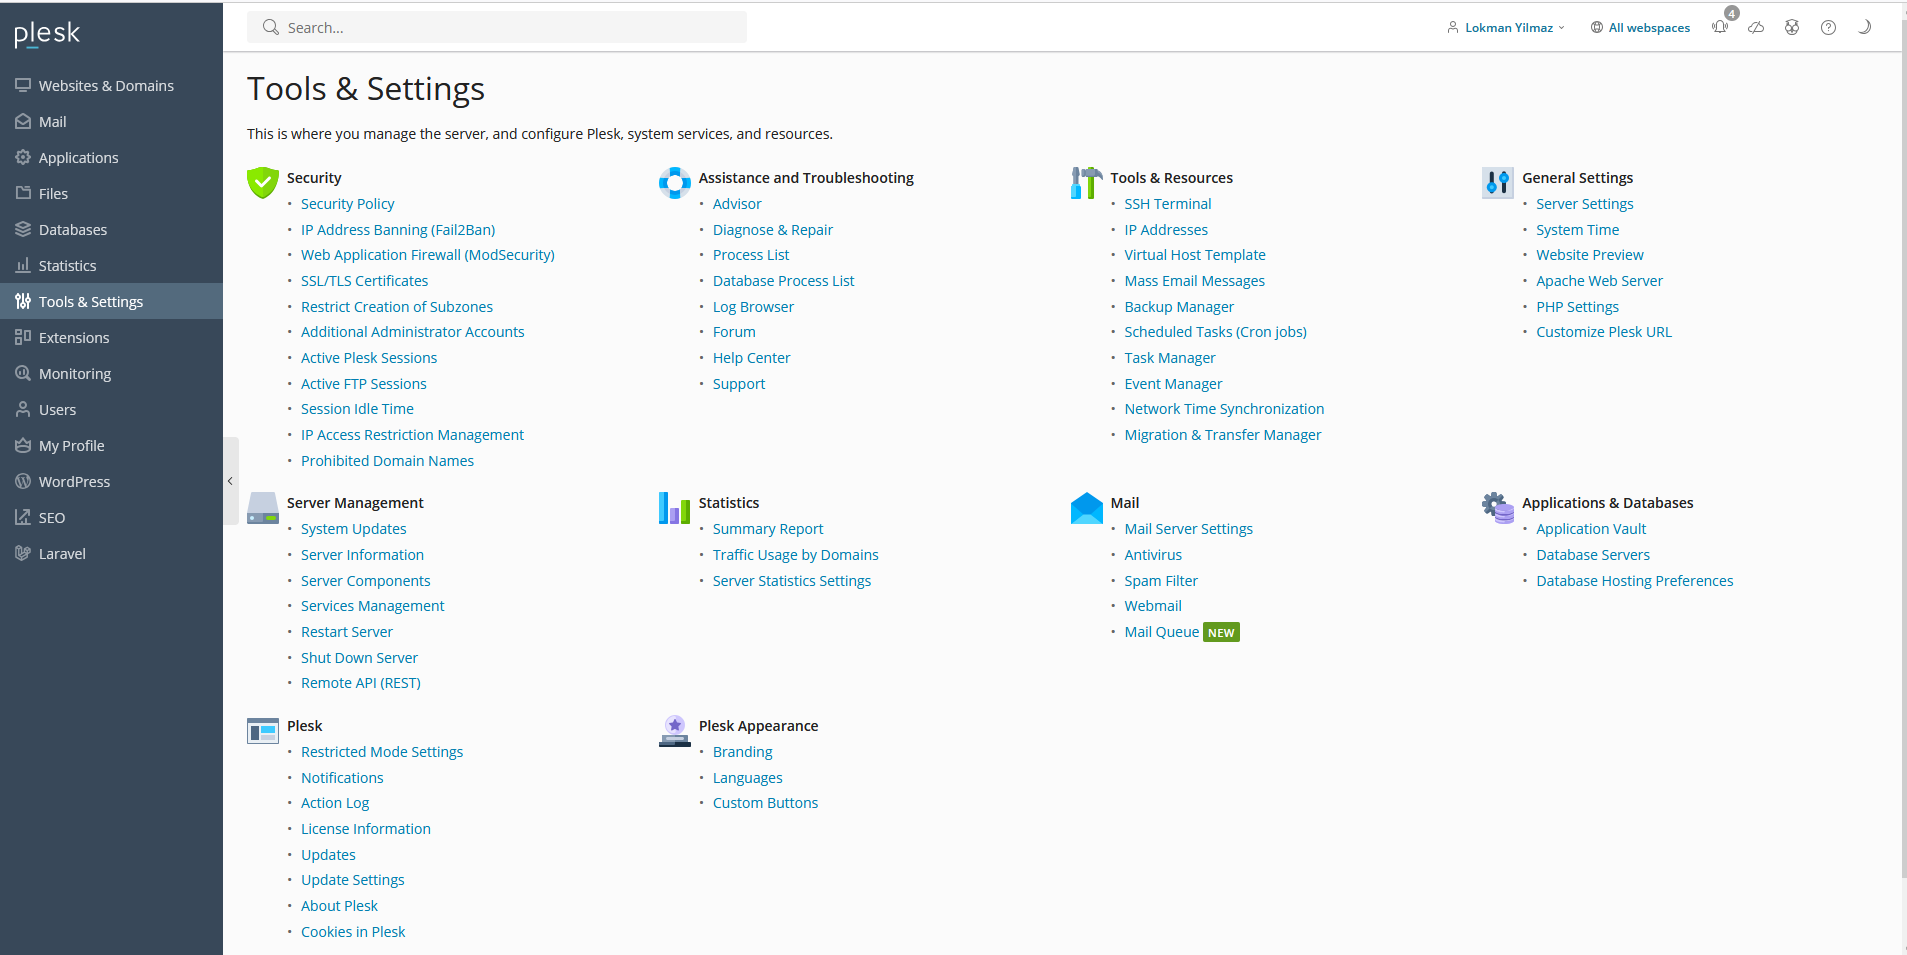This screenshot has height=955, width=1907.
Task: Open the Security Policy link
Action: [x=348, y=204]
